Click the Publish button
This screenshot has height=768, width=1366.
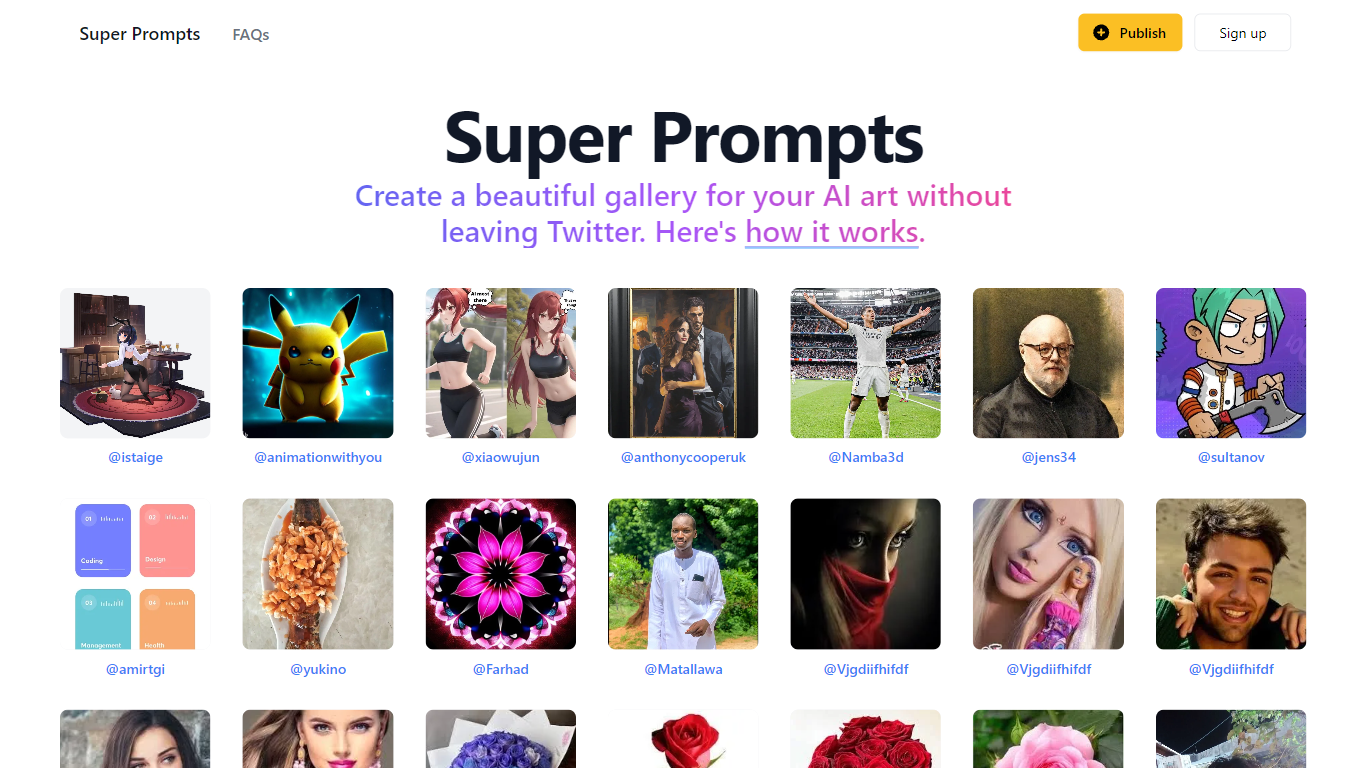[x=1130, y=33]
